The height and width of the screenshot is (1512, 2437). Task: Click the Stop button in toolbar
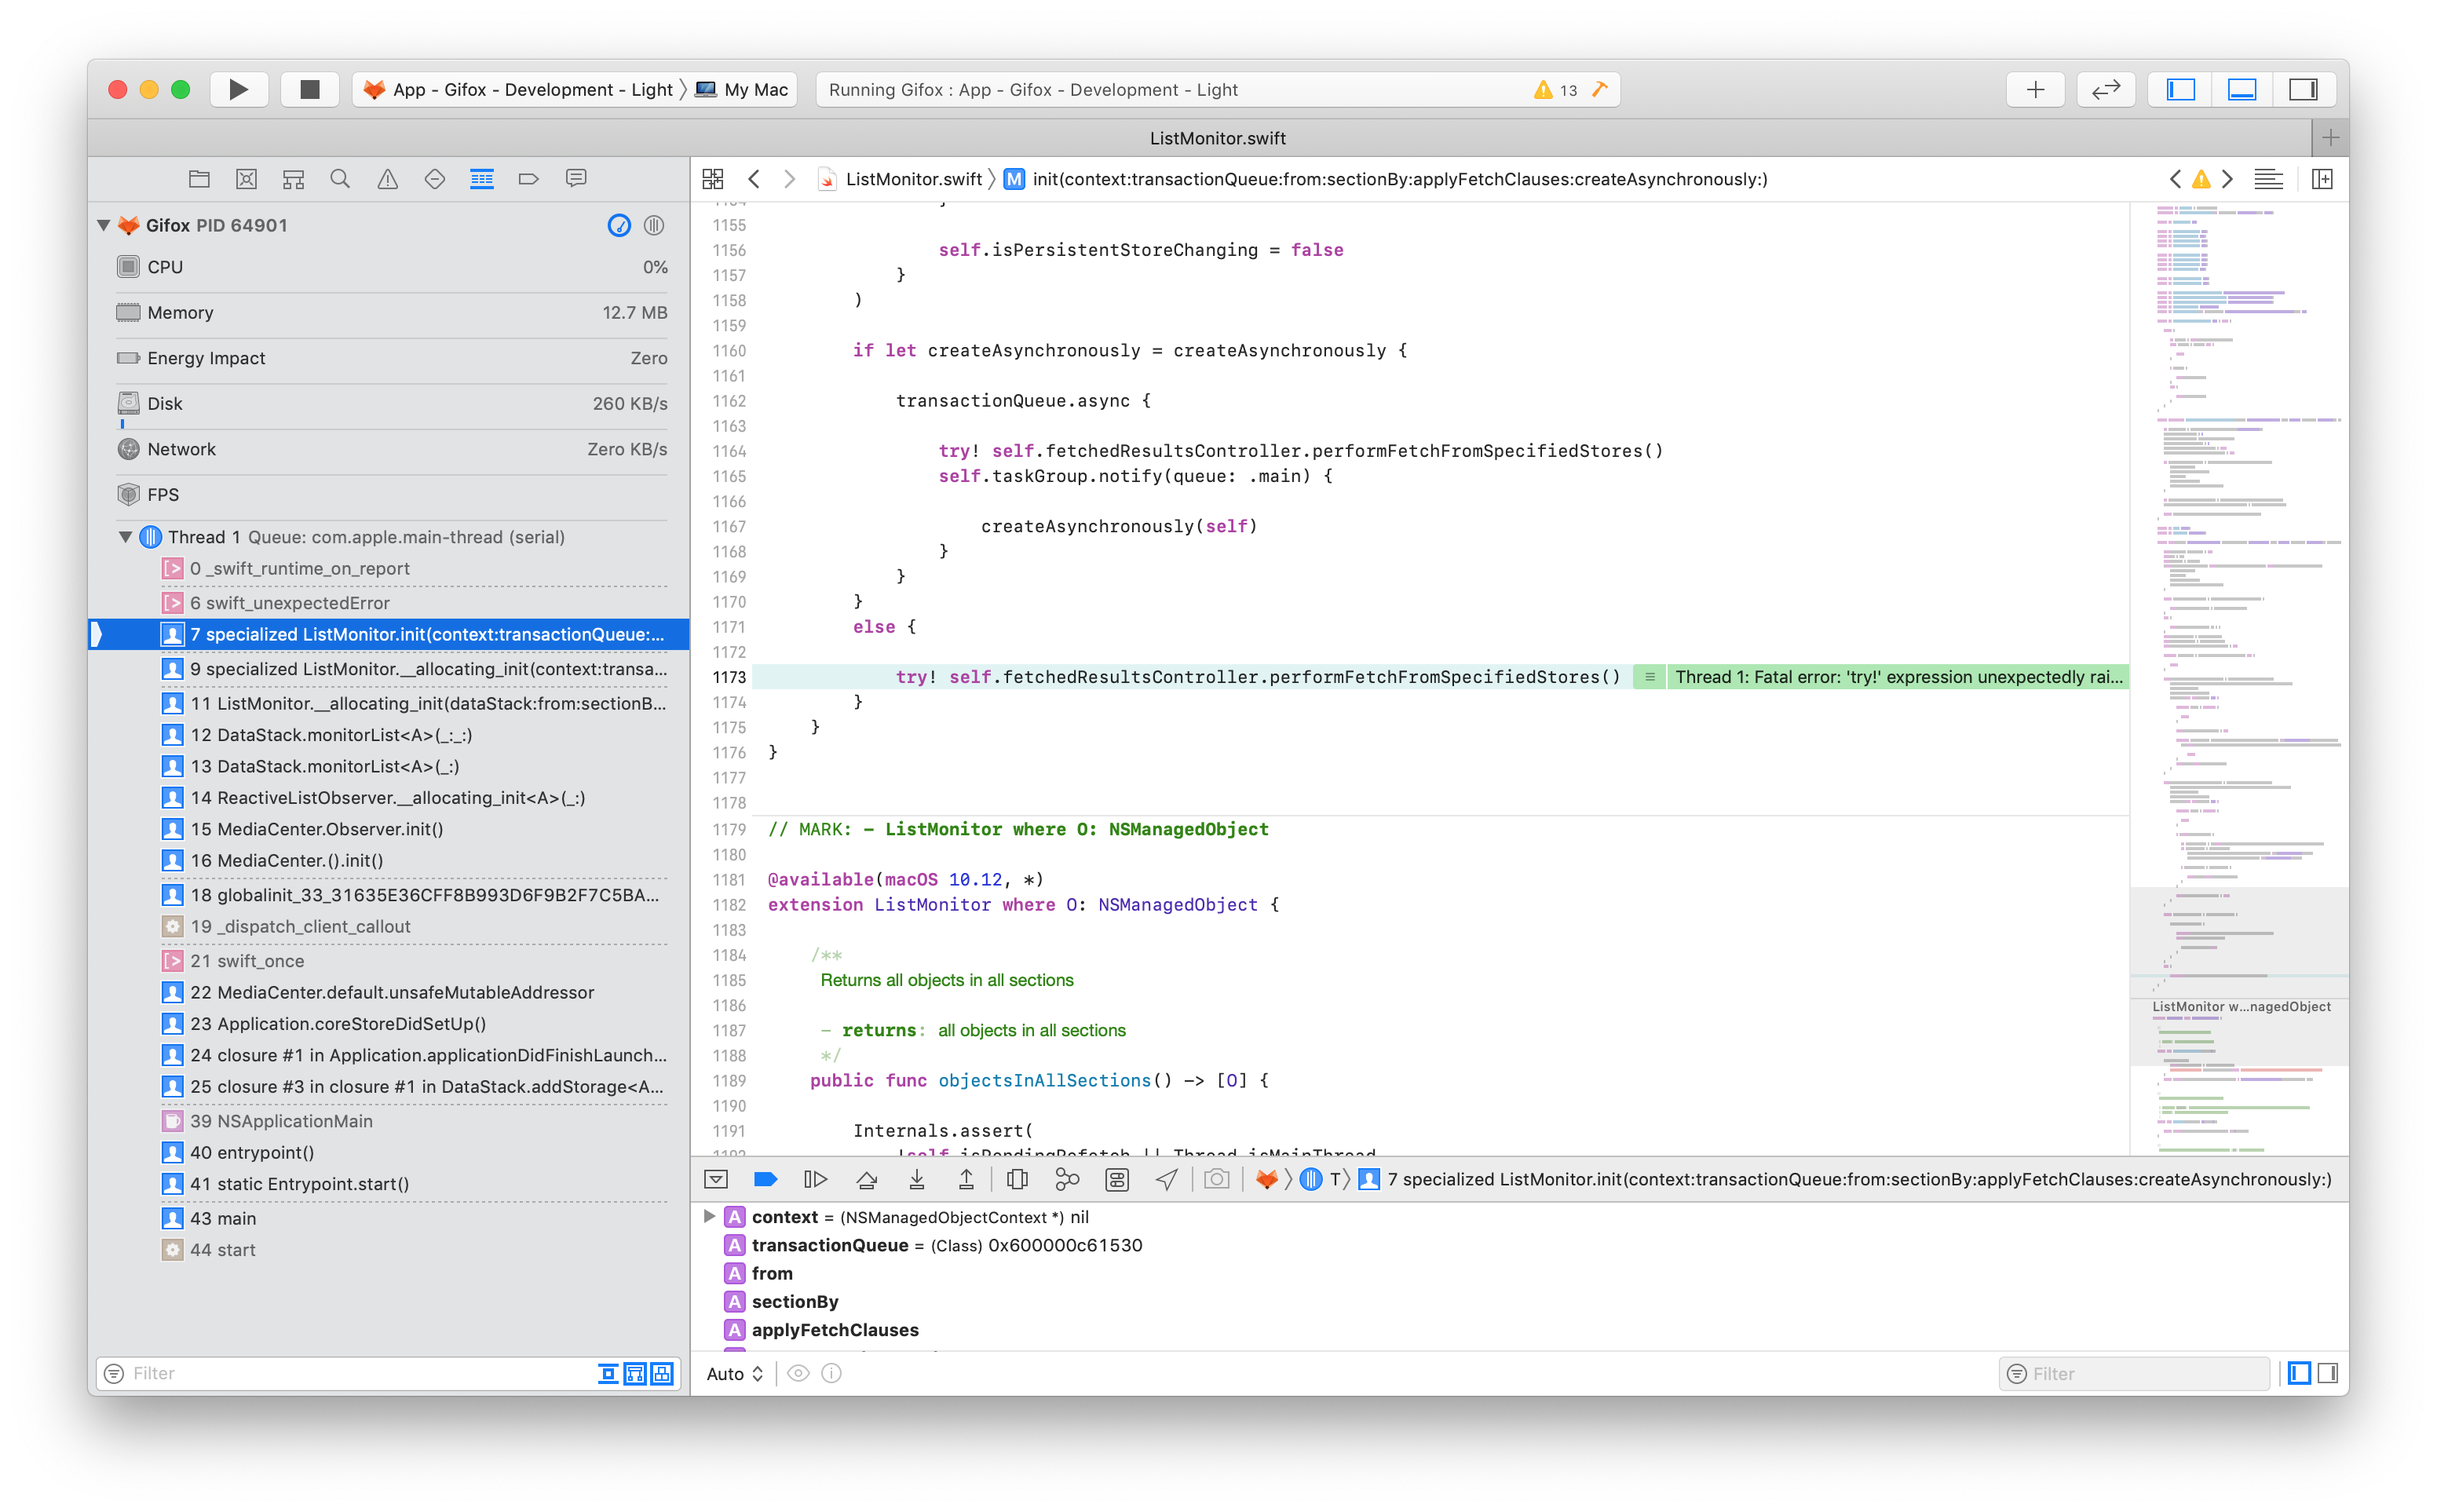(309, 90)
